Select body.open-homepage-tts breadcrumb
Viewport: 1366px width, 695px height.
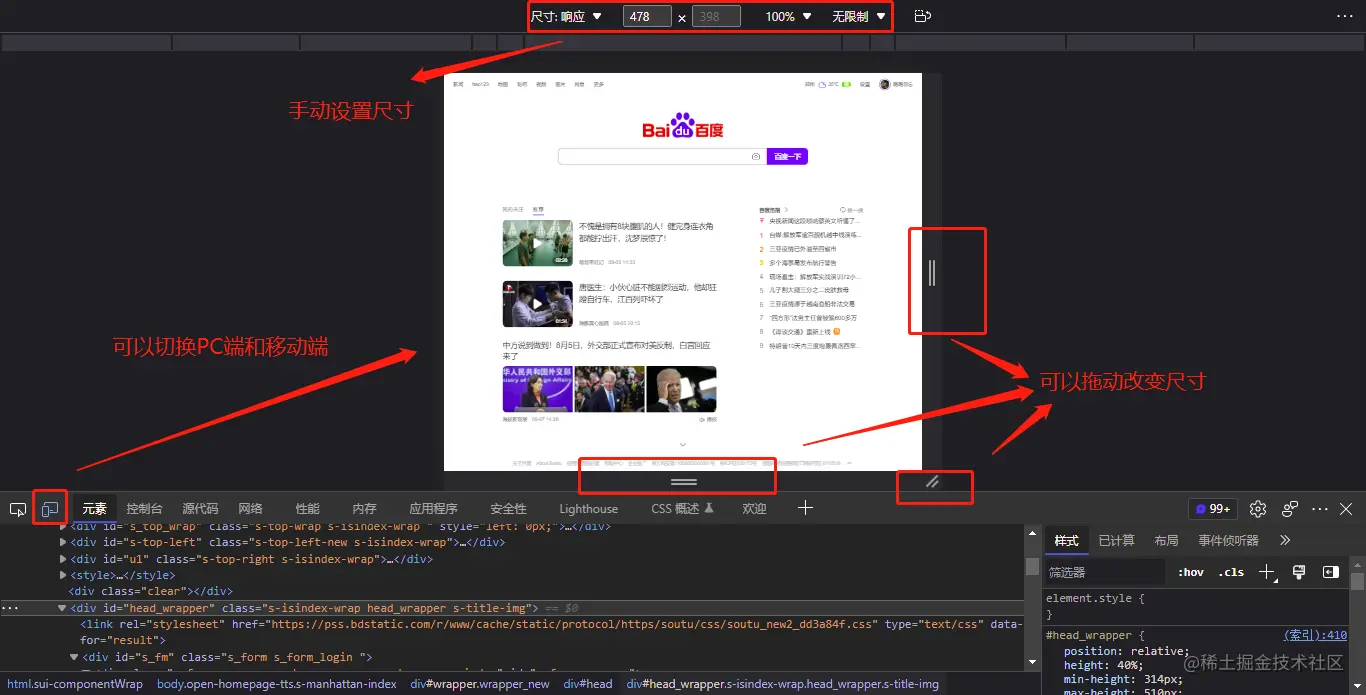click(x=277, y=684)
